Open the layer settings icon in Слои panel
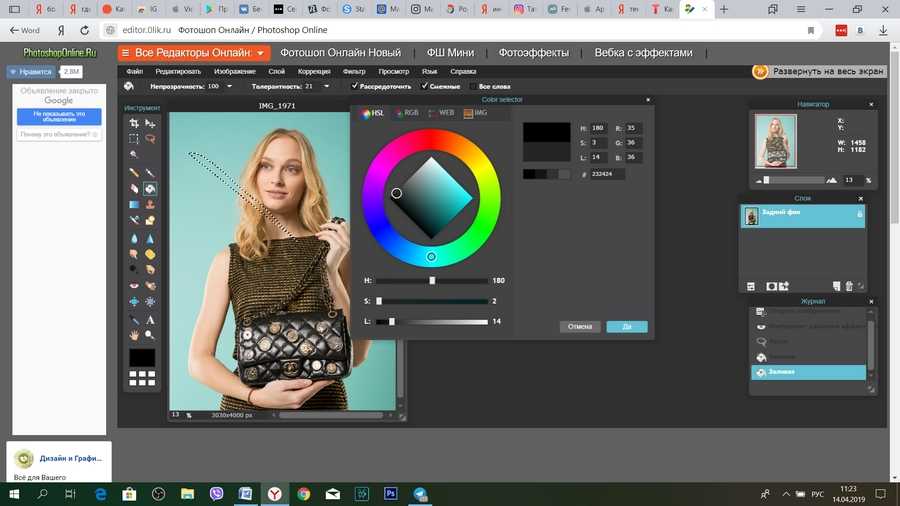The image size is (900, 506). [751, 286]
